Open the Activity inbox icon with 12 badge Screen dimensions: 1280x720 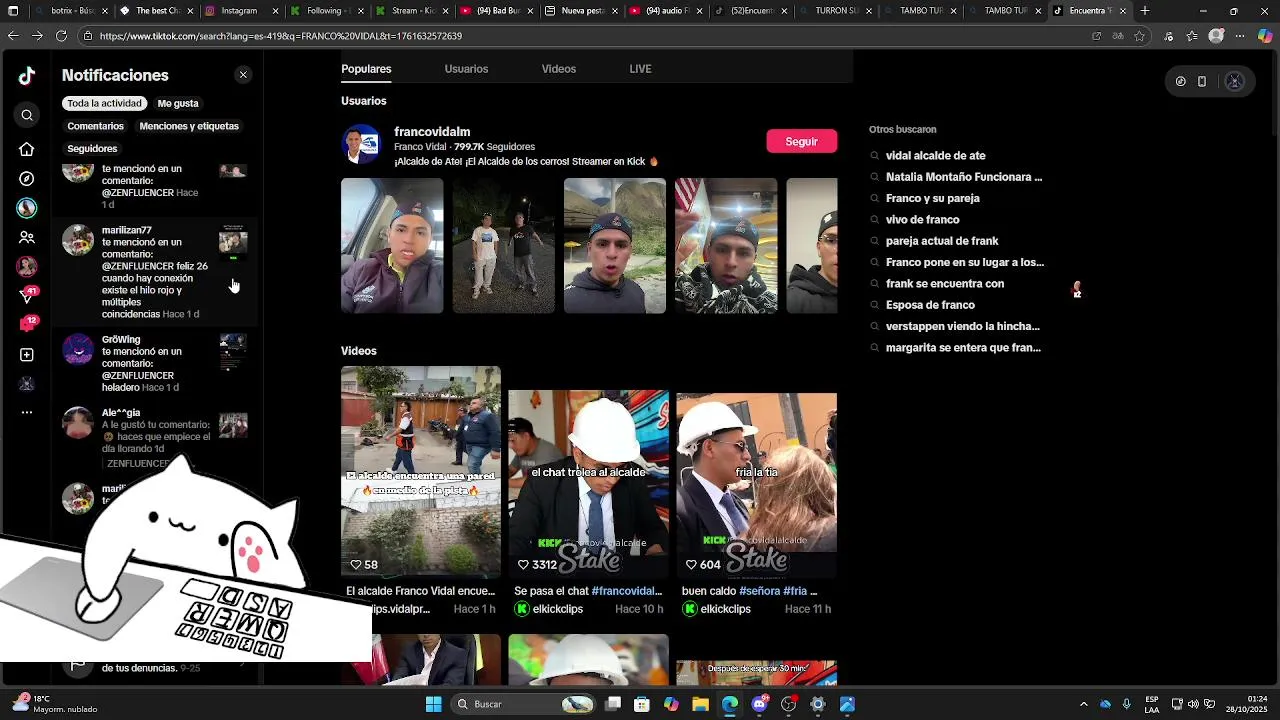[x=27, y=324]
